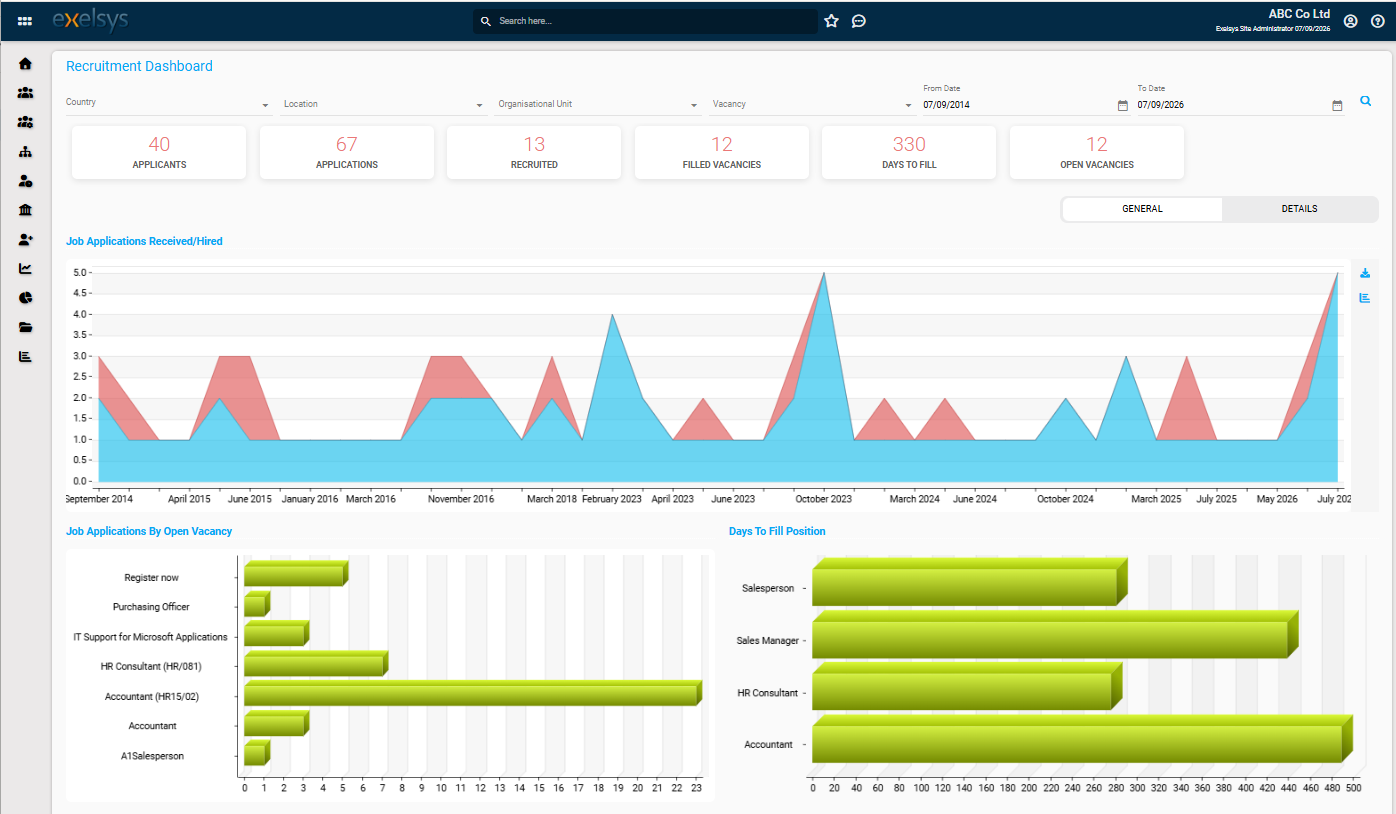
Task: Open the add-user recruitment sidebar icon
Action: click(25, 240)
